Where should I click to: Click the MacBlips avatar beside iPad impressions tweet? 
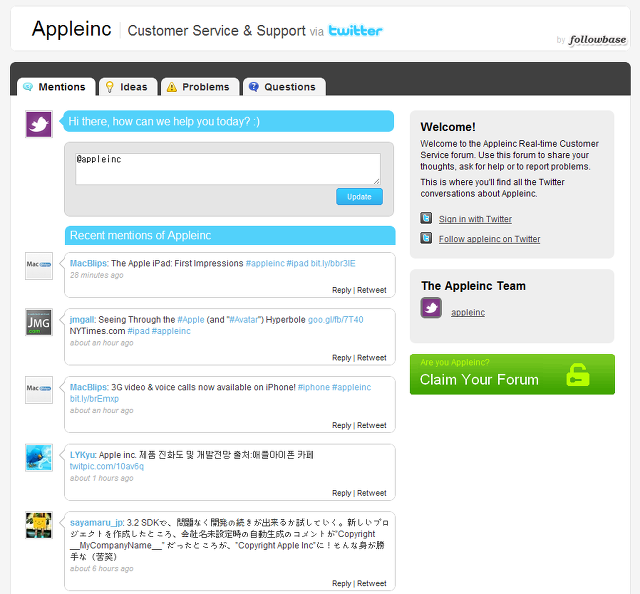coord(39,266)
